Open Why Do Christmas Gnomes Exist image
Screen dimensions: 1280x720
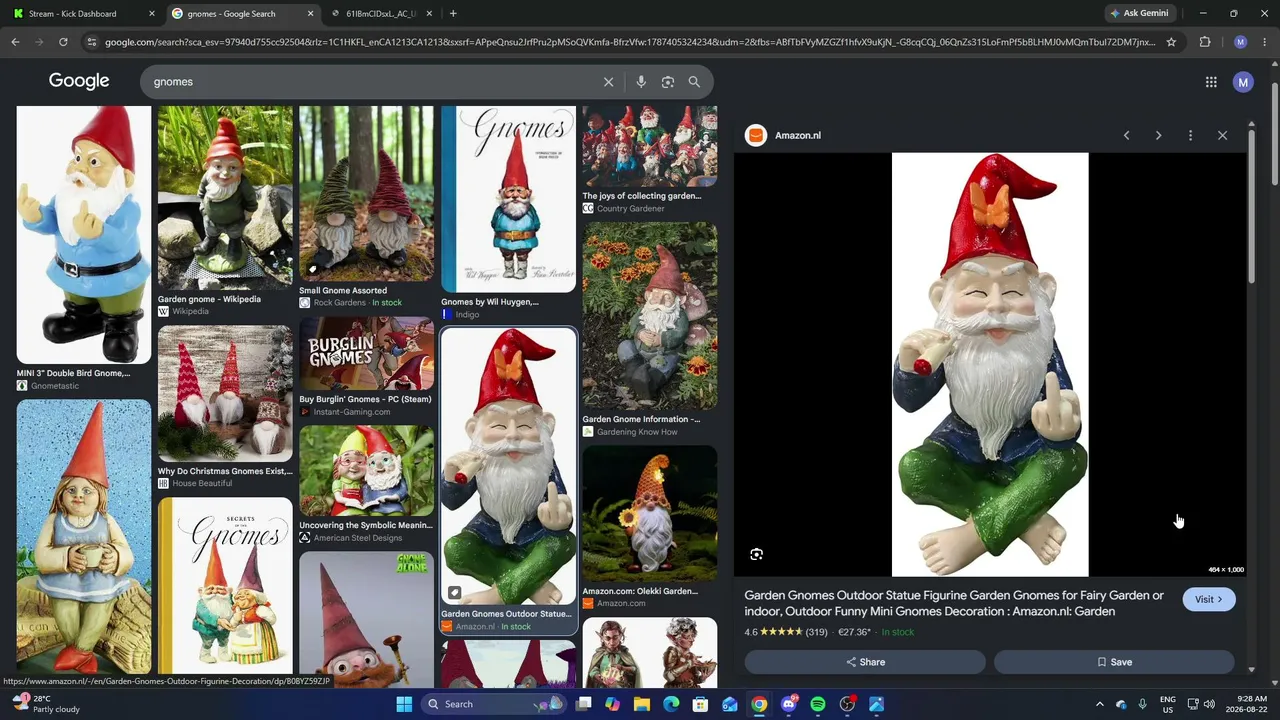click(225, 393)
